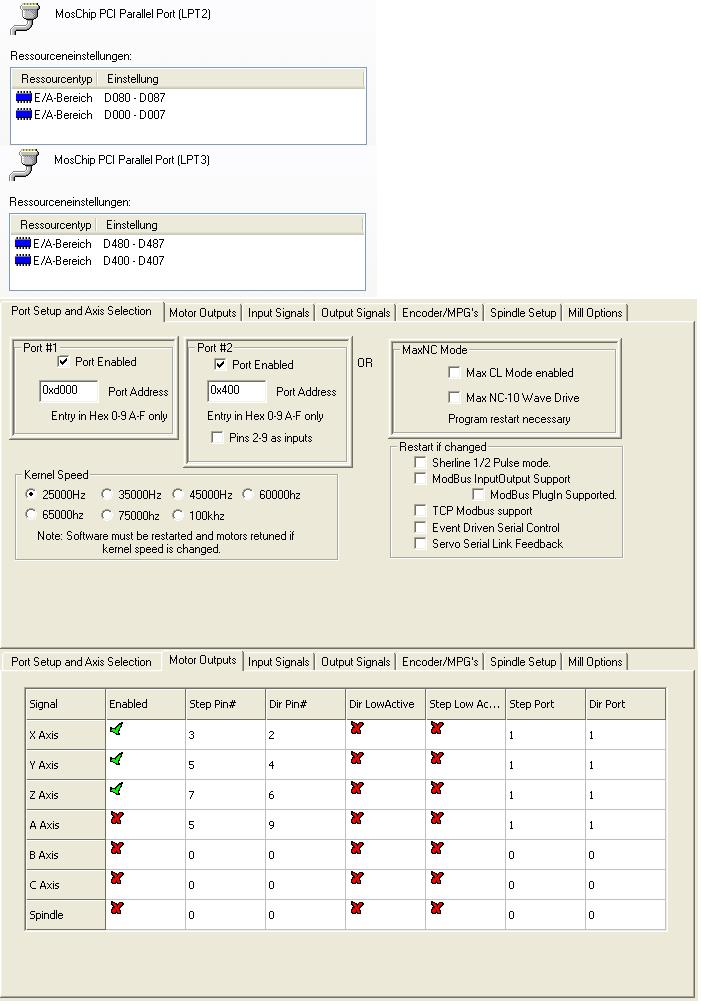Screen dimensions: 701x1004
Task: Click Ressourcentyp column header under LPT2
Action: 56,79
